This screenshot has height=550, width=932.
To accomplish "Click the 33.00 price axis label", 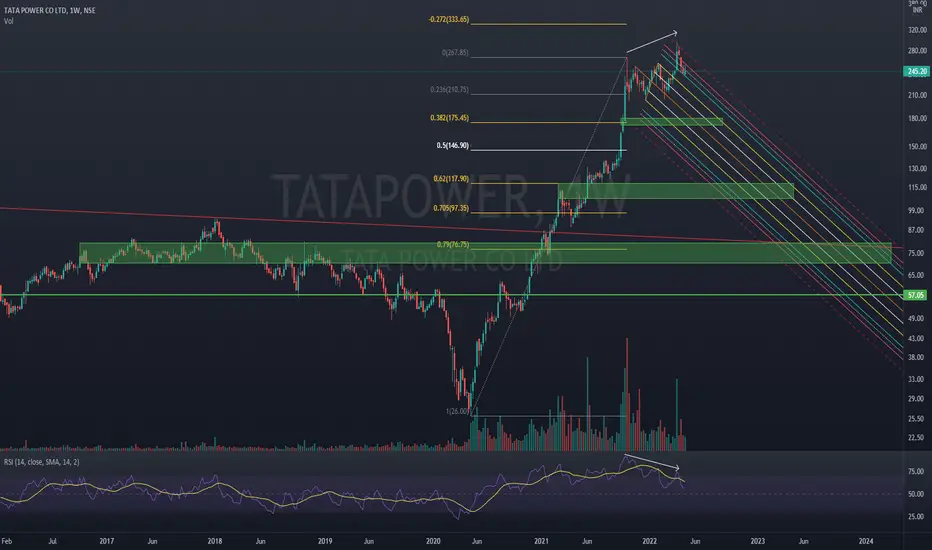I will 917,379.
